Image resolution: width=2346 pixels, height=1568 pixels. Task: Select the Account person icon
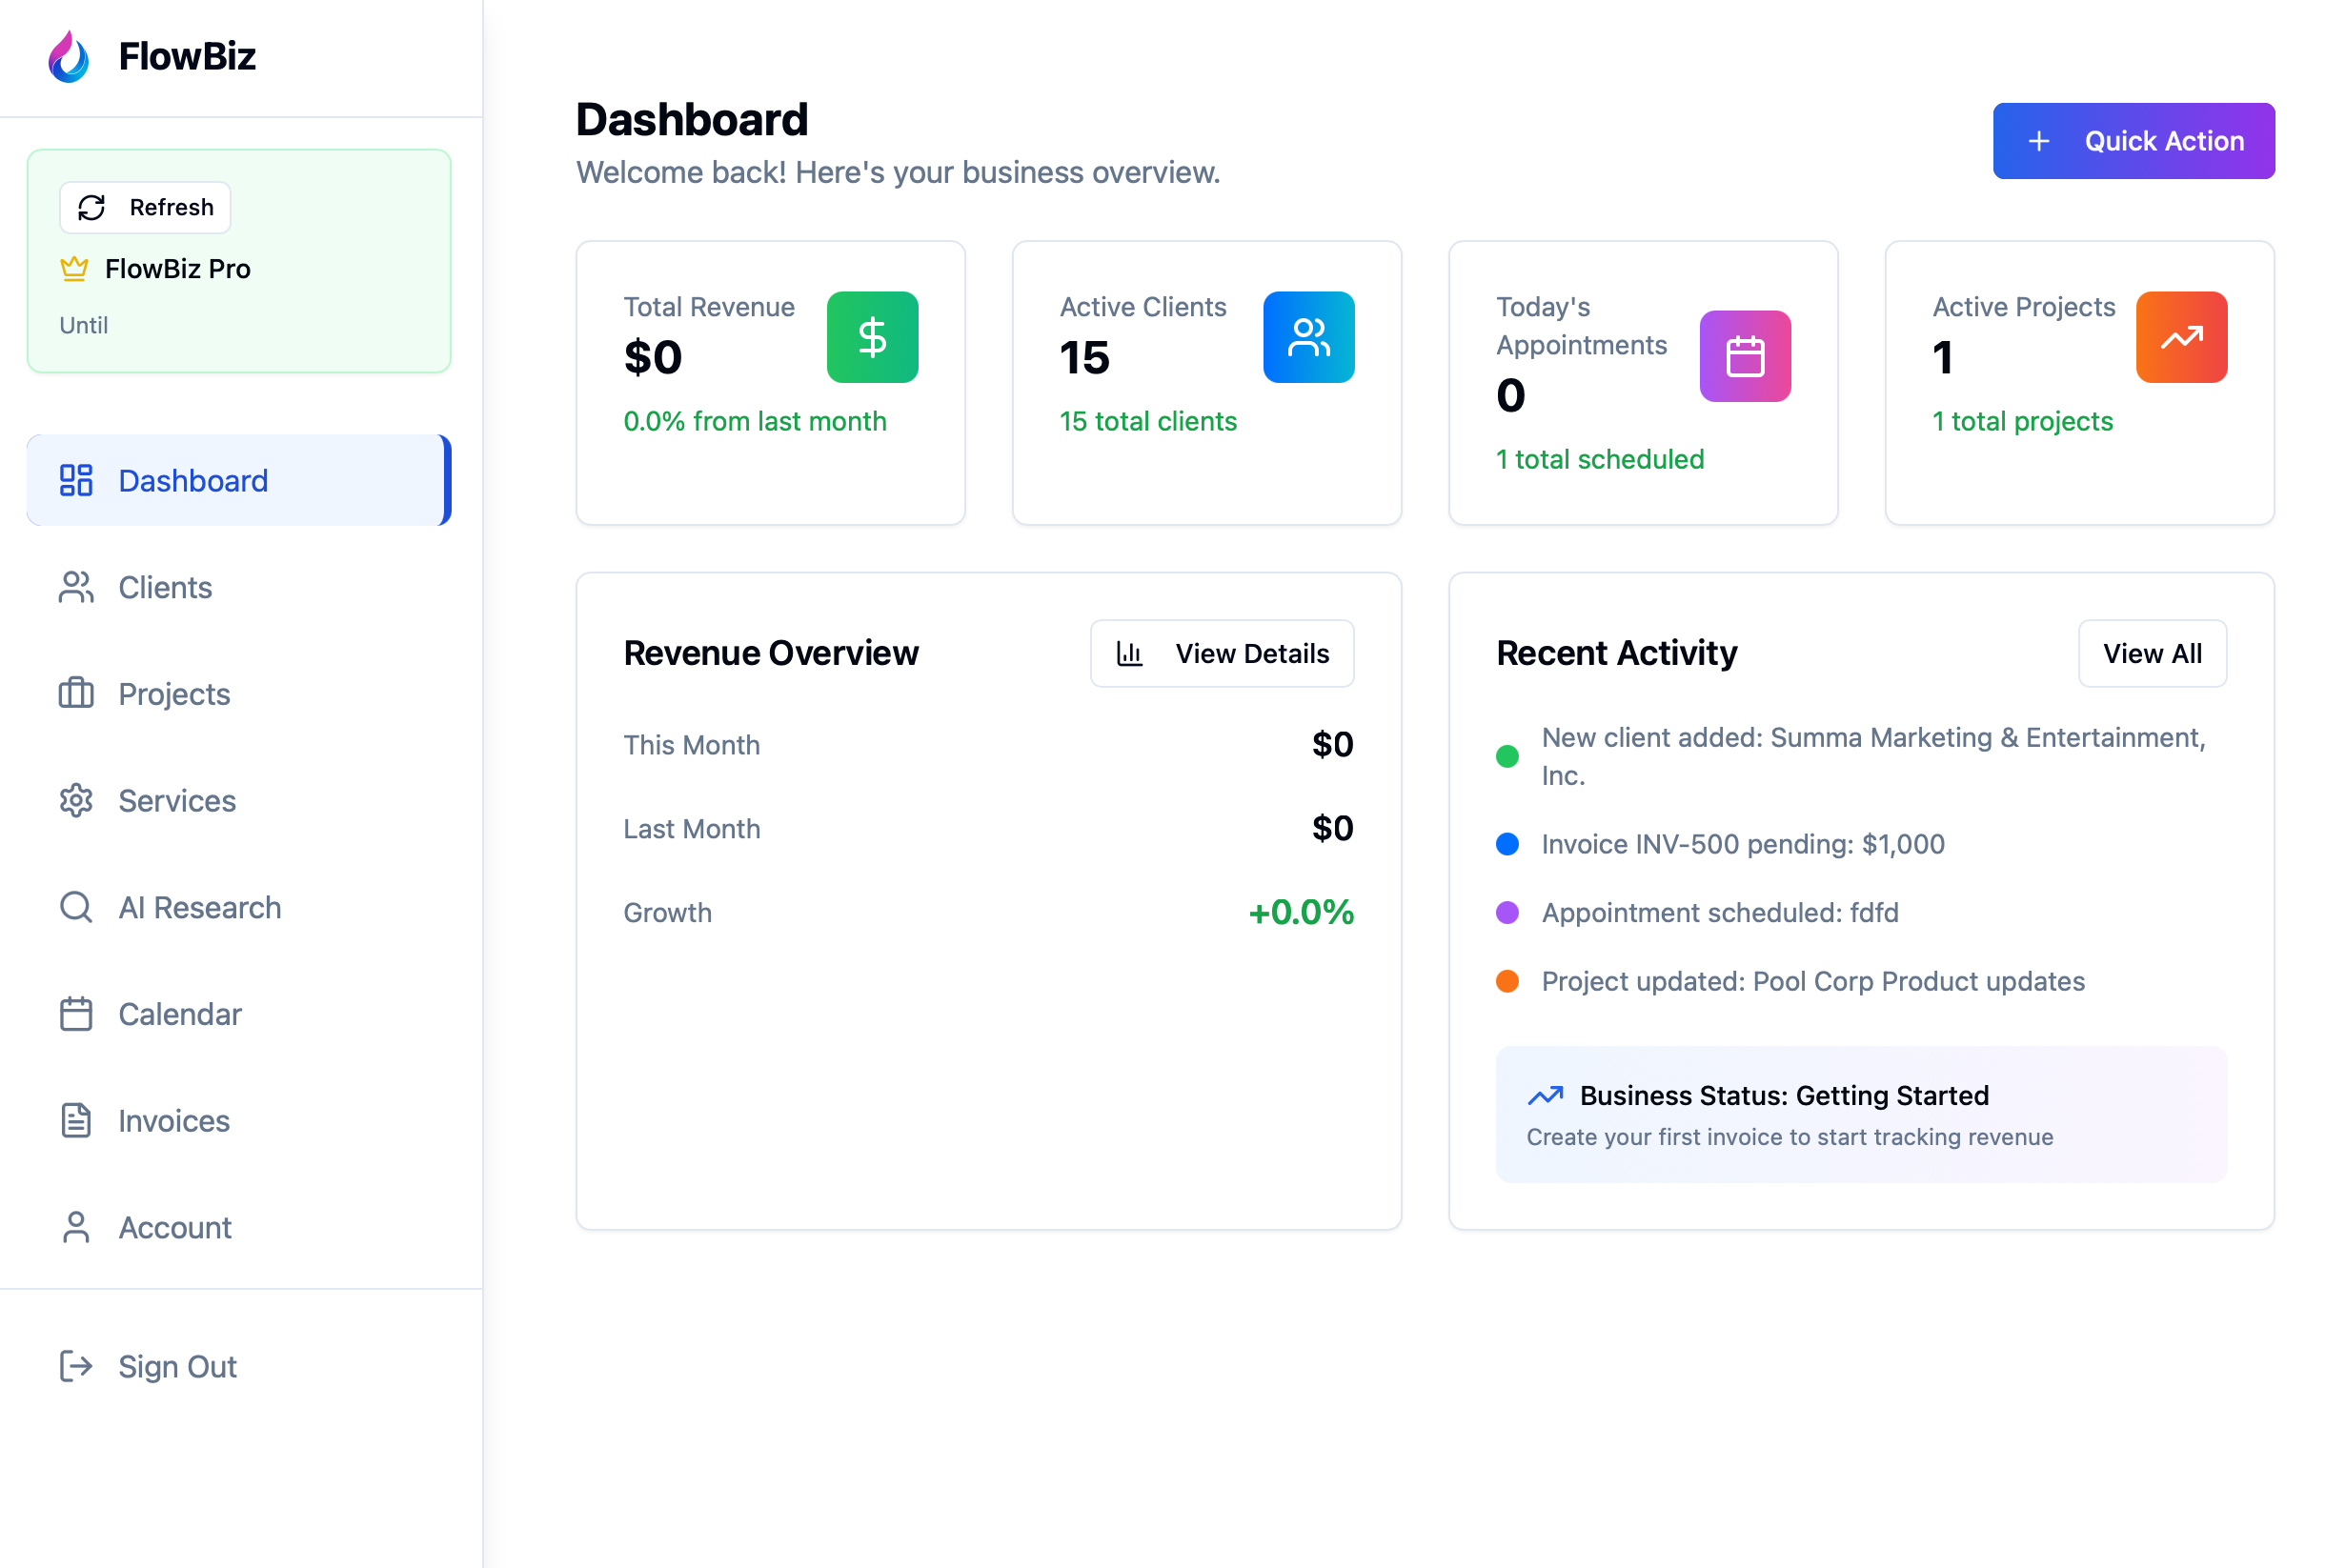pyautogui.click(x=75, y=1227)
